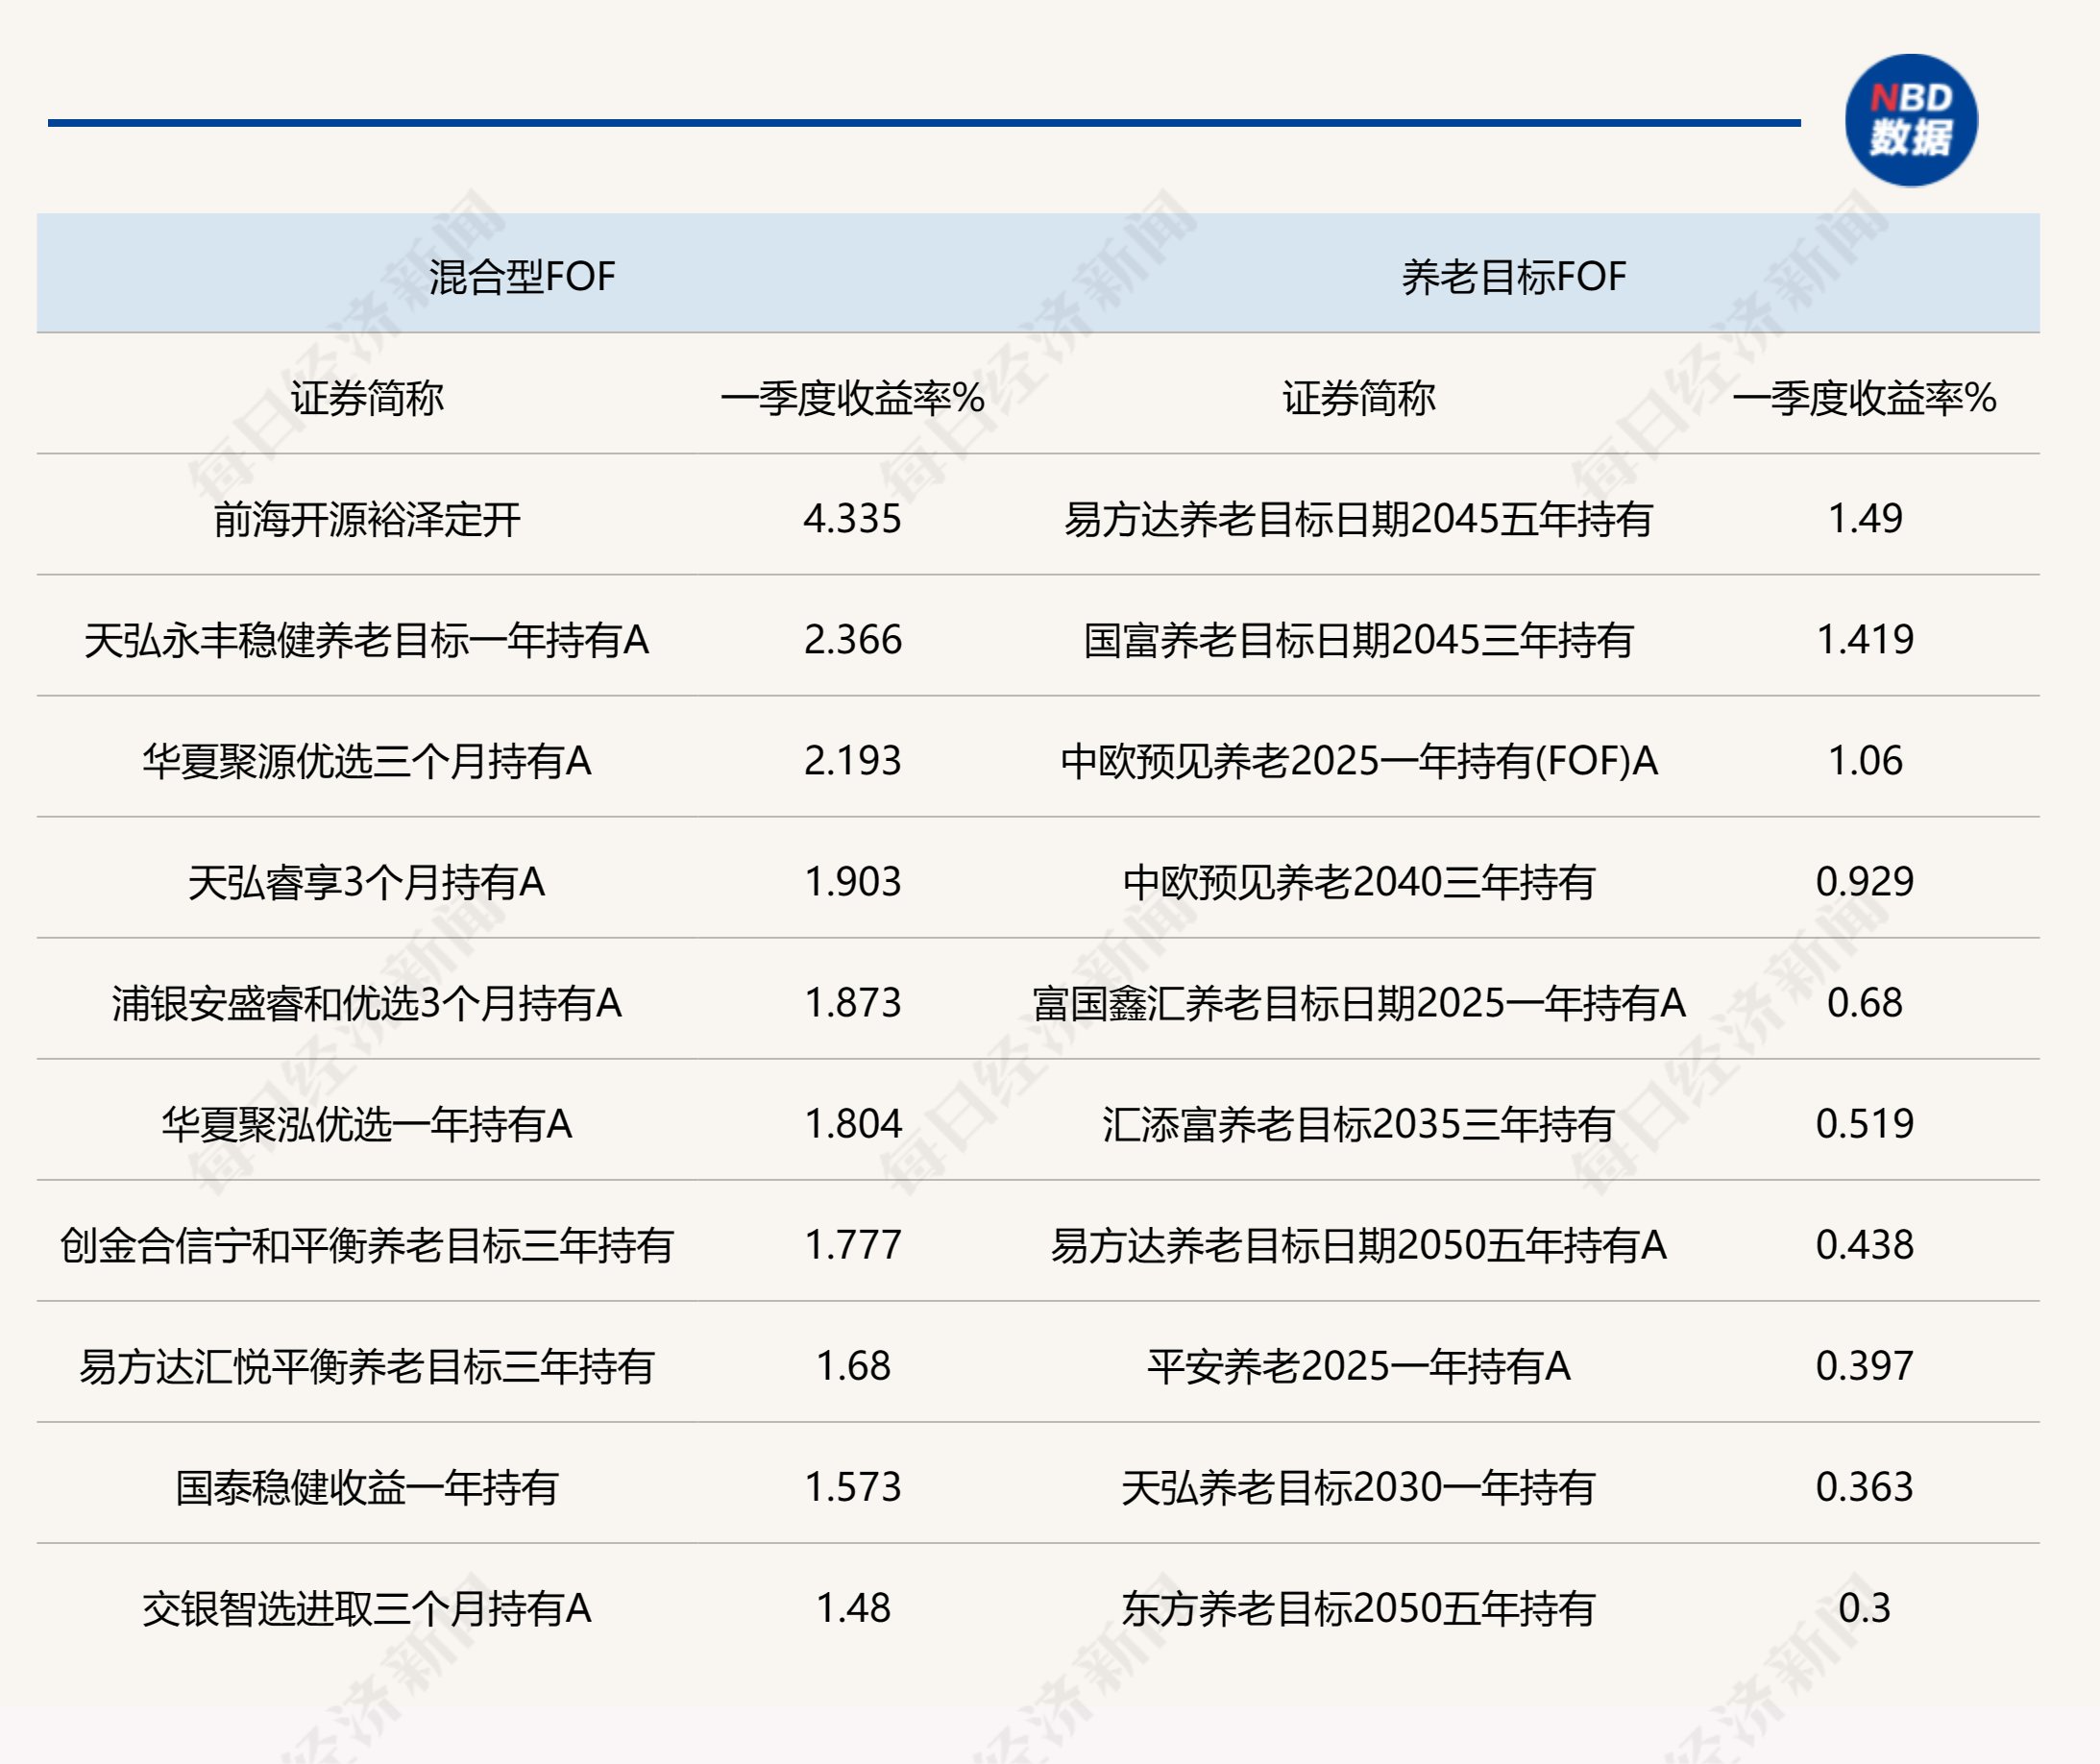Select the 养老目标FOF header

click(1513, 277)
